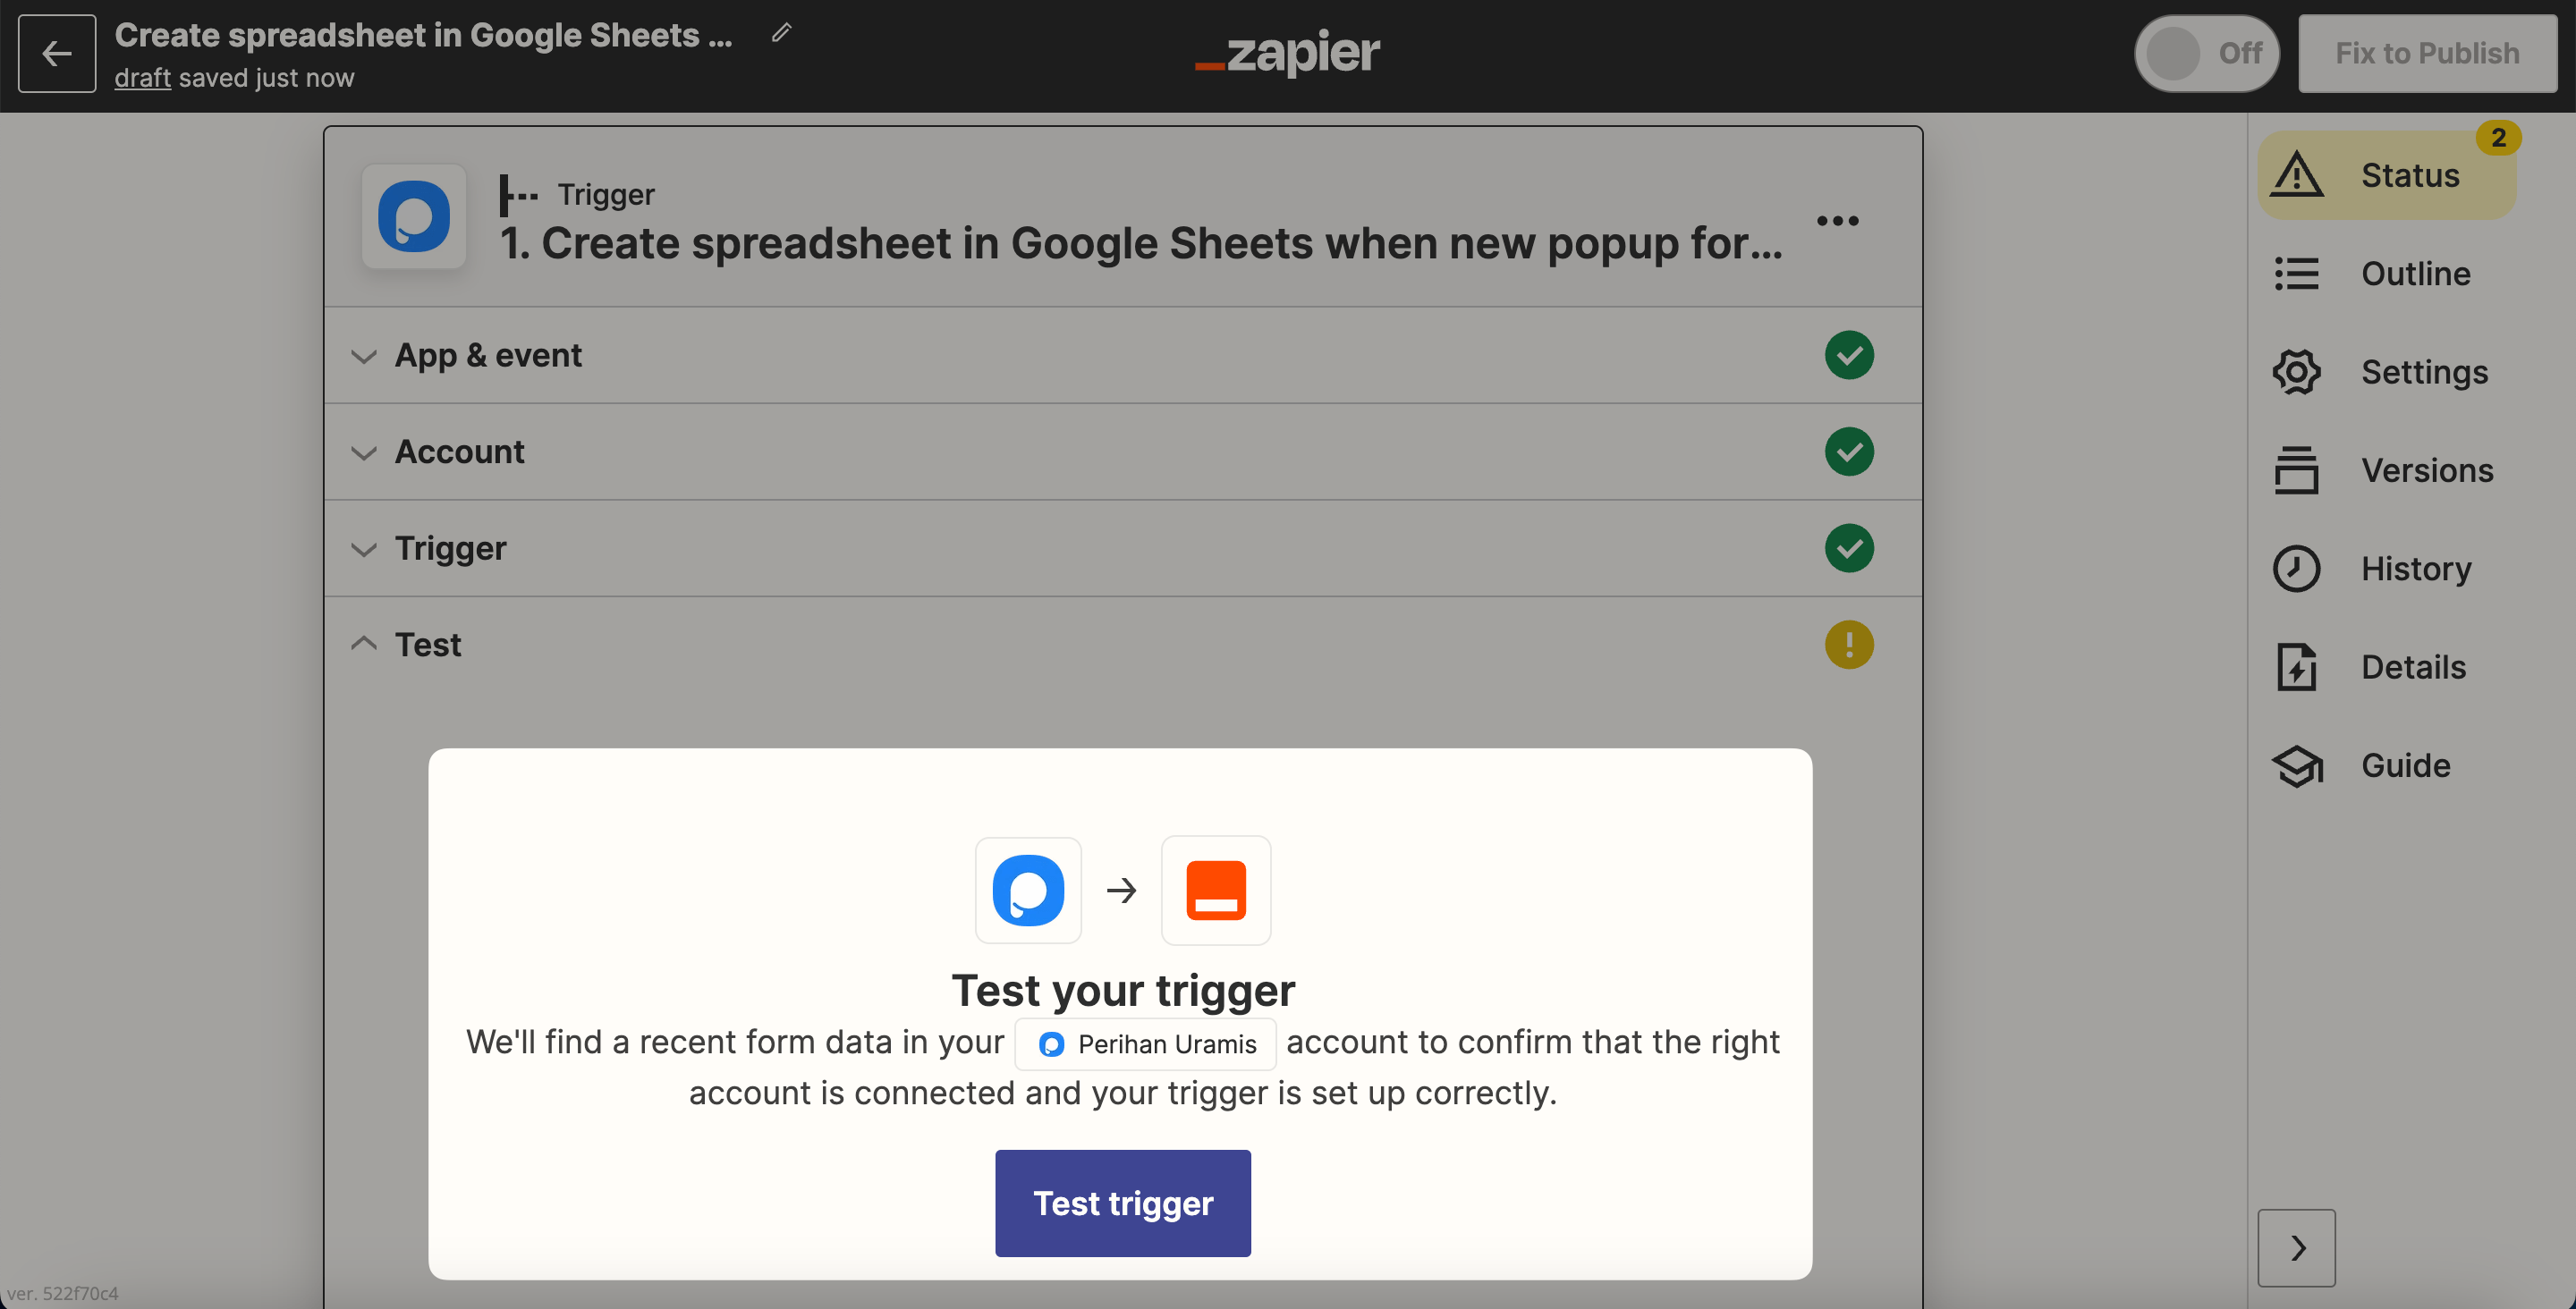Click the trigger app icon in step header
This screenshot has width=2576, height=1309.
coord(414,217)
